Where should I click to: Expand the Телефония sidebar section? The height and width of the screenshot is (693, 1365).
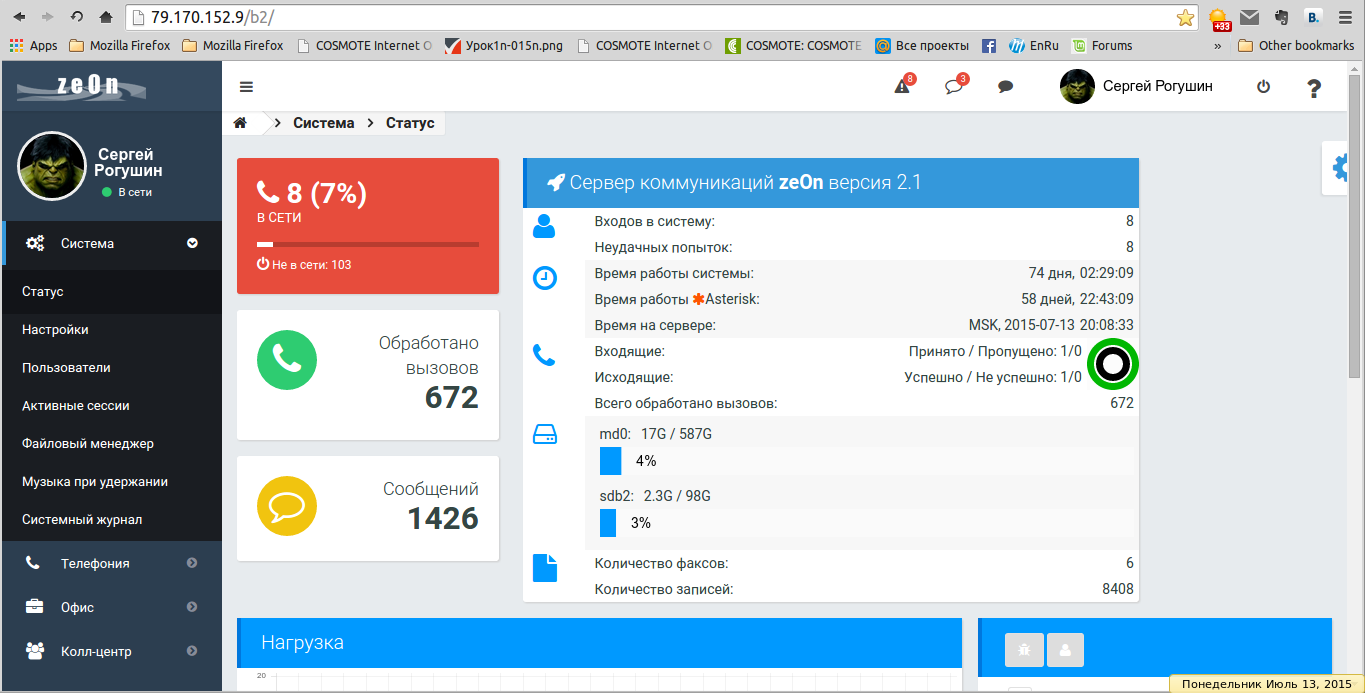112,563
